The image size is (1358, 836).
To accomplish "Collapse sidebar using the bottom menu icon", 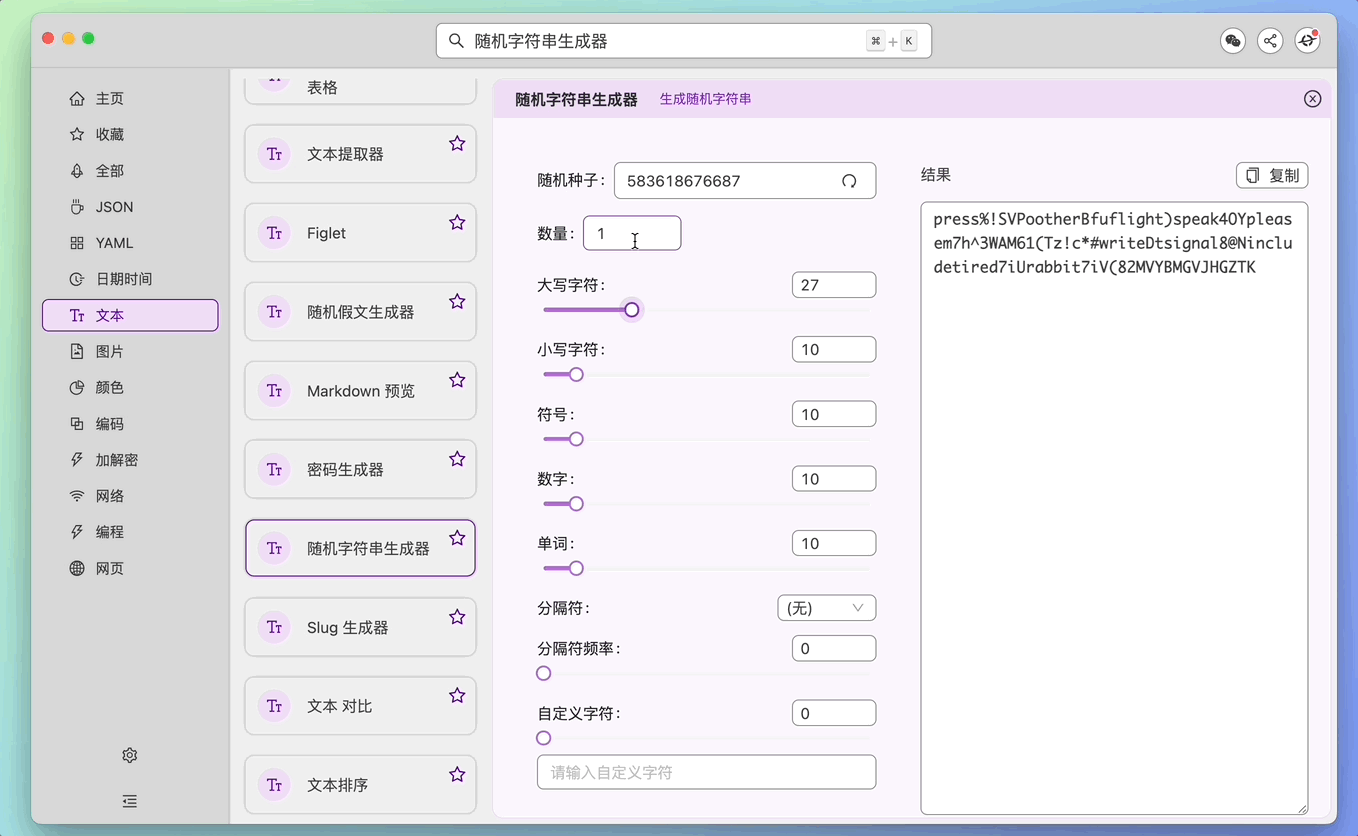I will coord(130,801).
